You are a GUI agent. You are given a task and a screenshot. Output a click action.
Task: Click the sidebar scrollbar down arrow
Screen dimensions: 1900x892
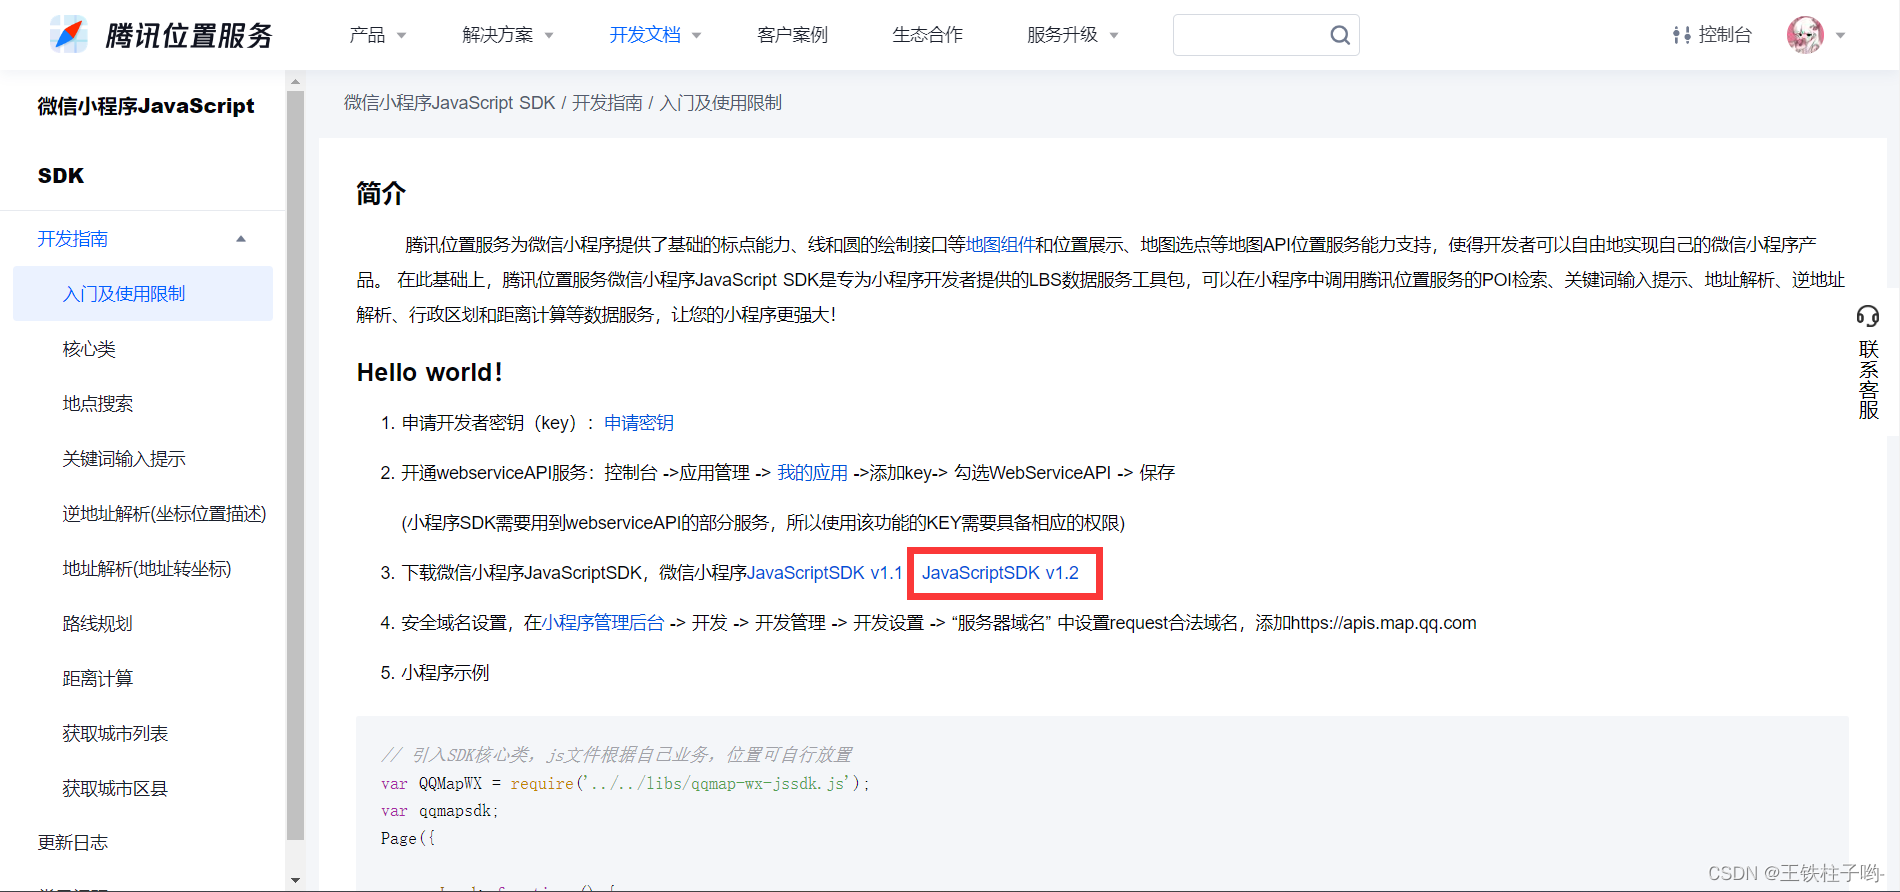click(295, 881)
